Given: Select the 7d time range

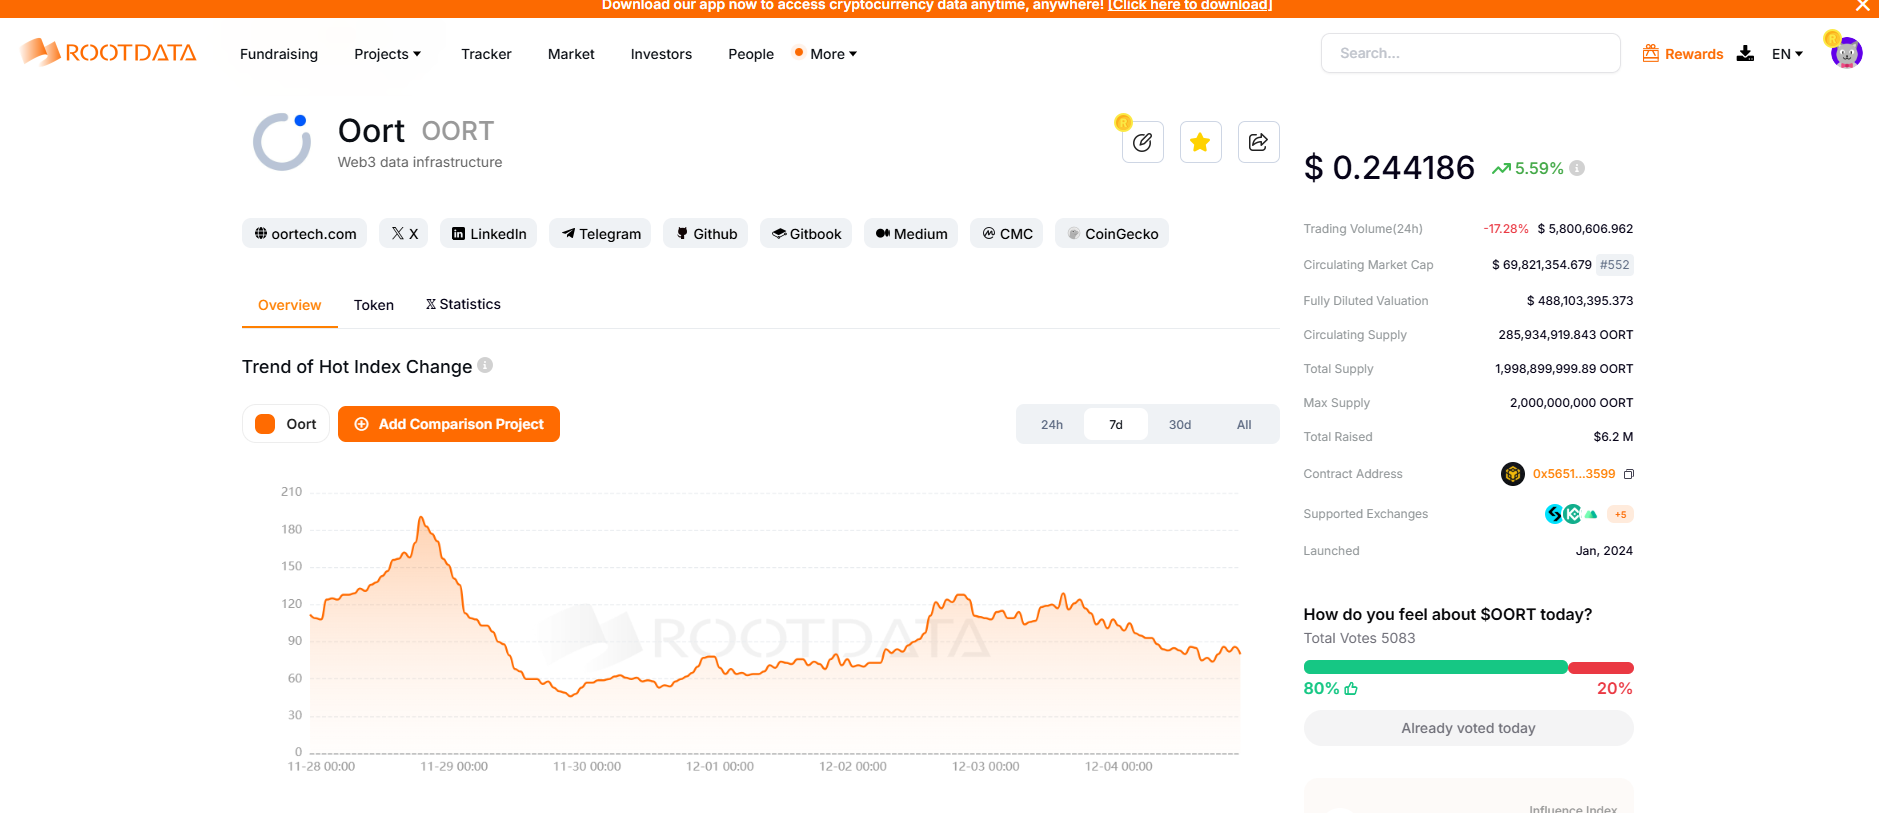Looking at the screenshot, I should pos(1116,424).
